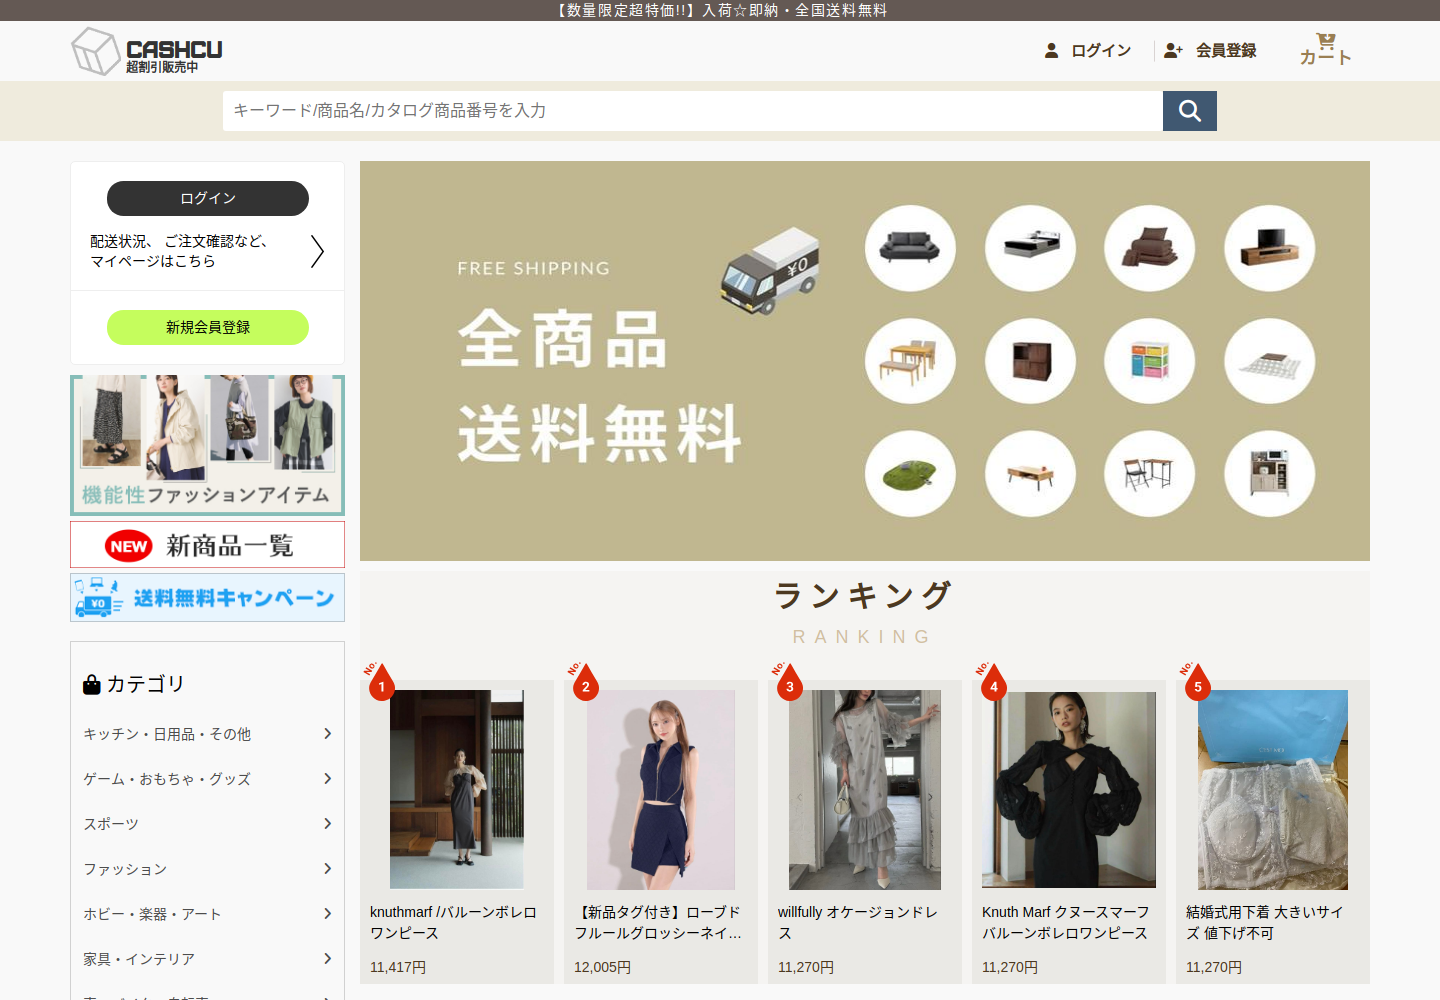The height and width of the screenshot is (1000, 1440).
Task: Select the dark wooden shelf circle icon
Action: point(1030,361)
